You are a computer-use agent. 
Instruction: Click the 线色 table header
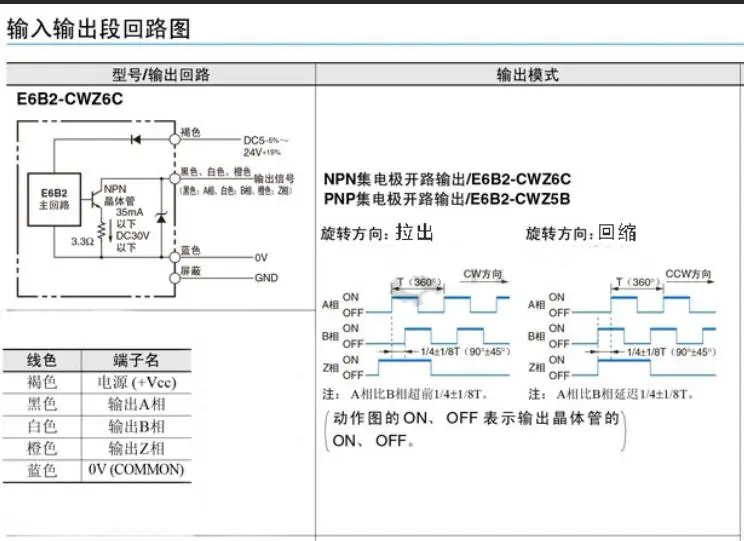tap(41, 360)
